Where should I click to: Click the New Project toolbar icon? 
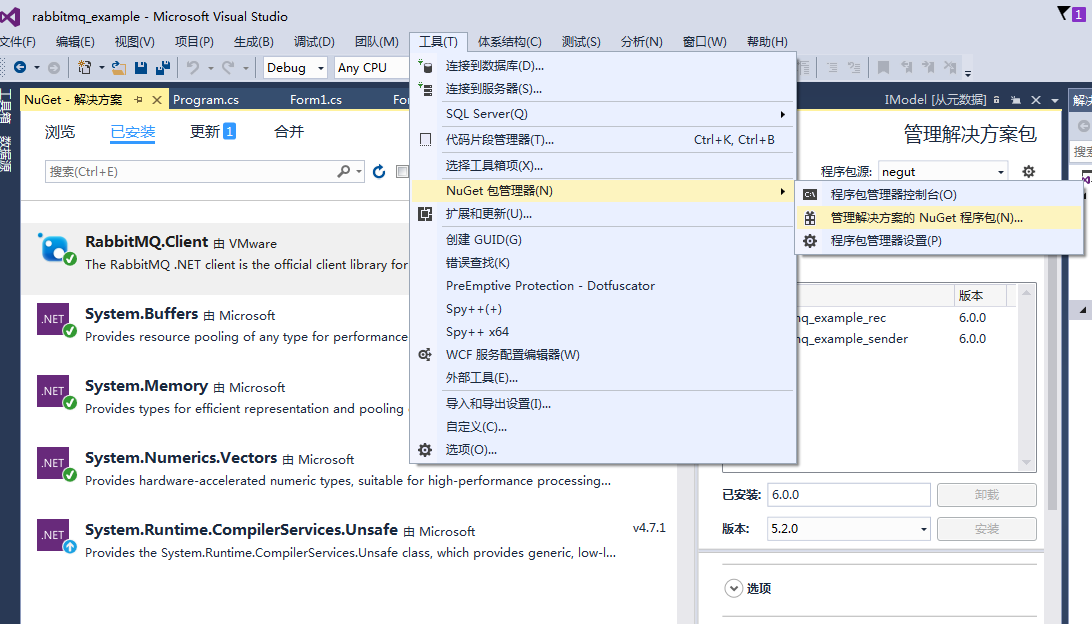click(x=84, y=68)
